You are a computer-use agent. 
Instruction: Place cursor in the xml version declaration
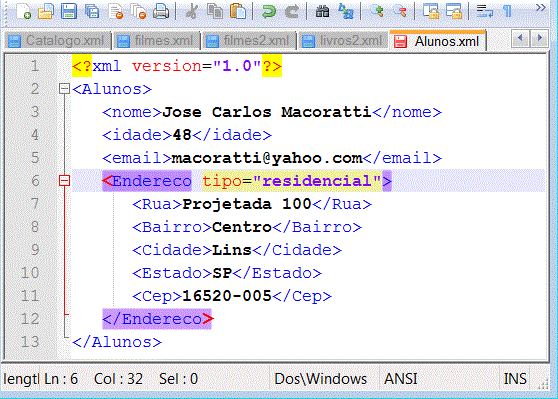[x=177, y=66]
